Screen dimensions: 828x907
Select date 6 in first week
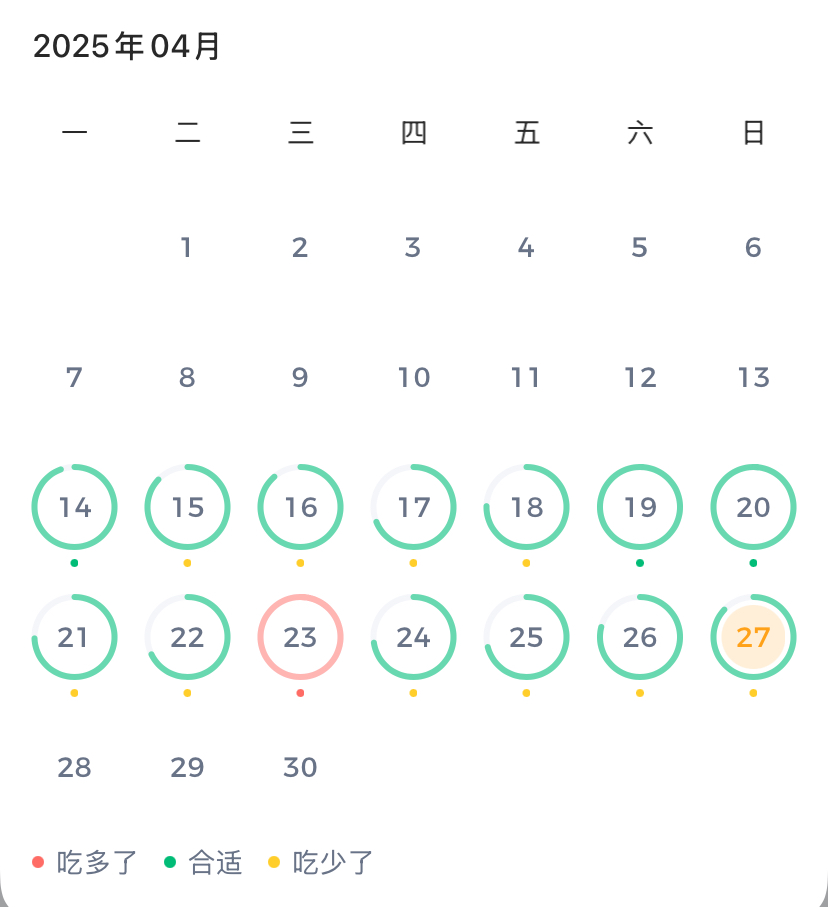(753, 247)
